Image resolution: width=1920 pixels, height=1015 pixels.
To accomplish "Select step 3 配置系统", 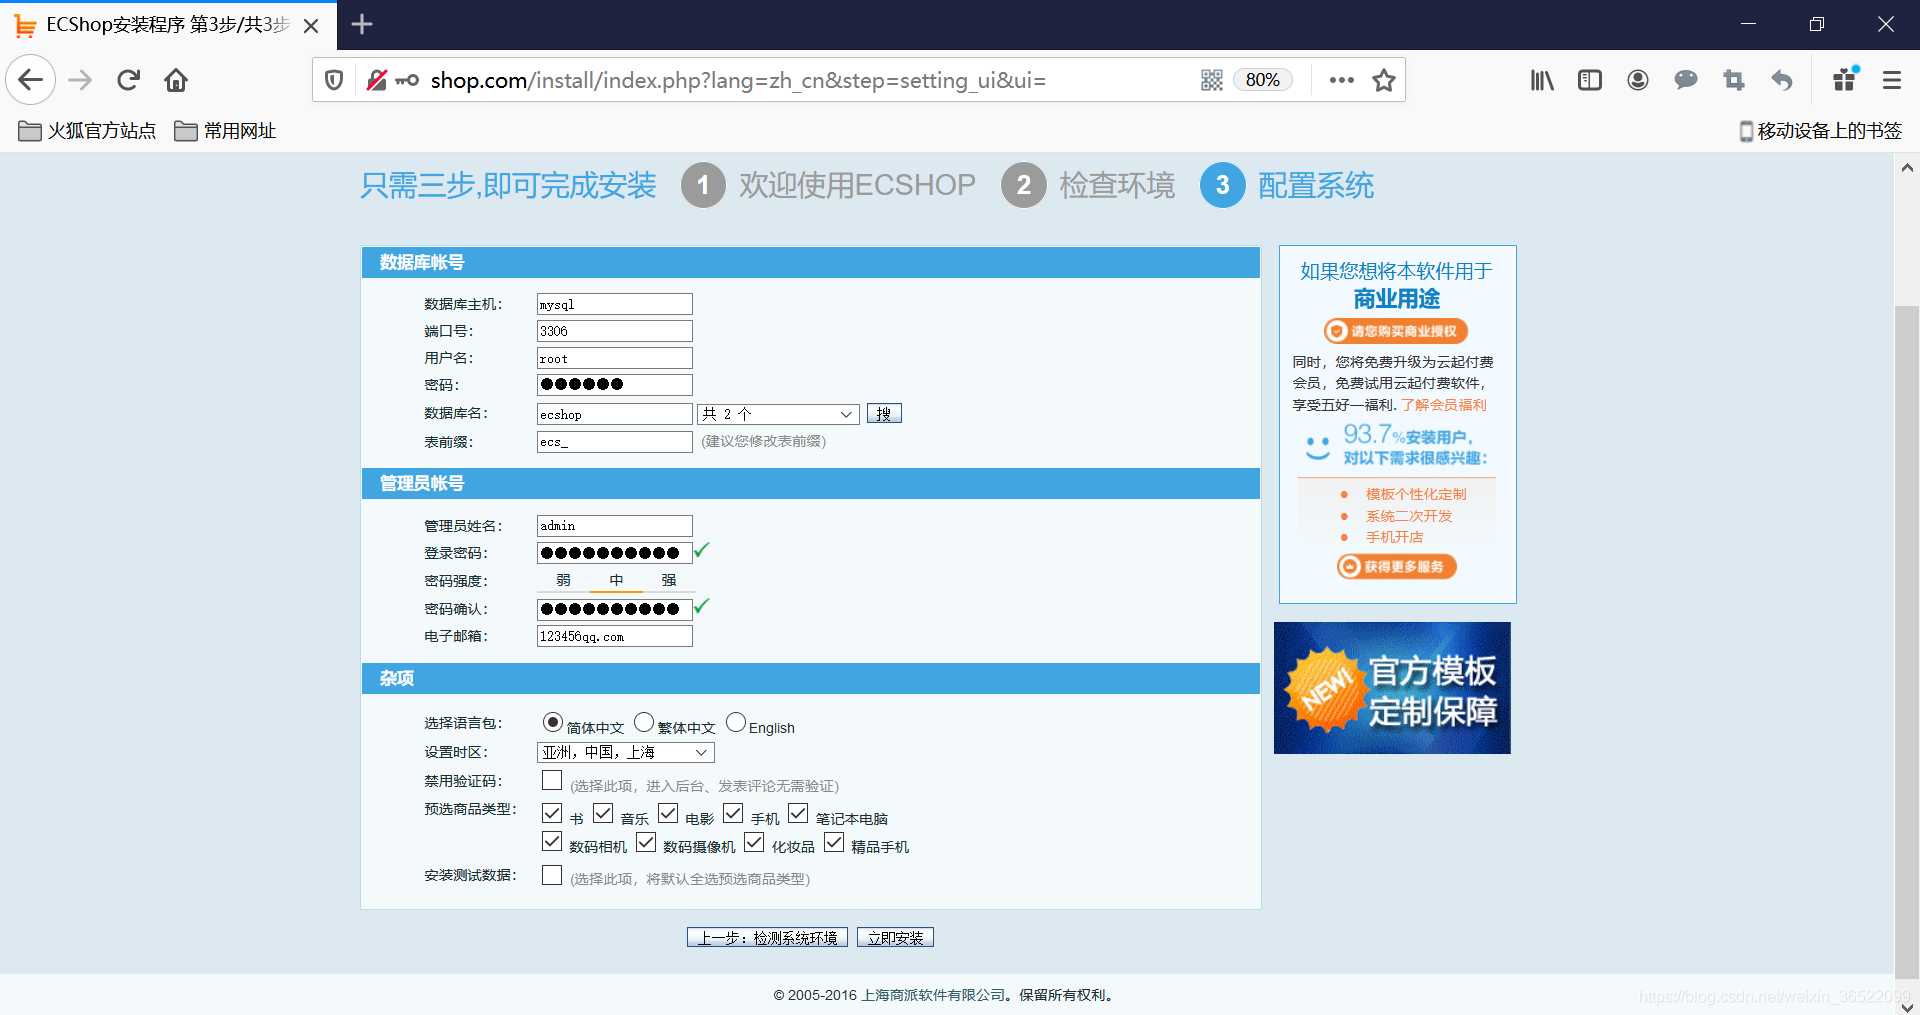I will (x=1287, y=185).
